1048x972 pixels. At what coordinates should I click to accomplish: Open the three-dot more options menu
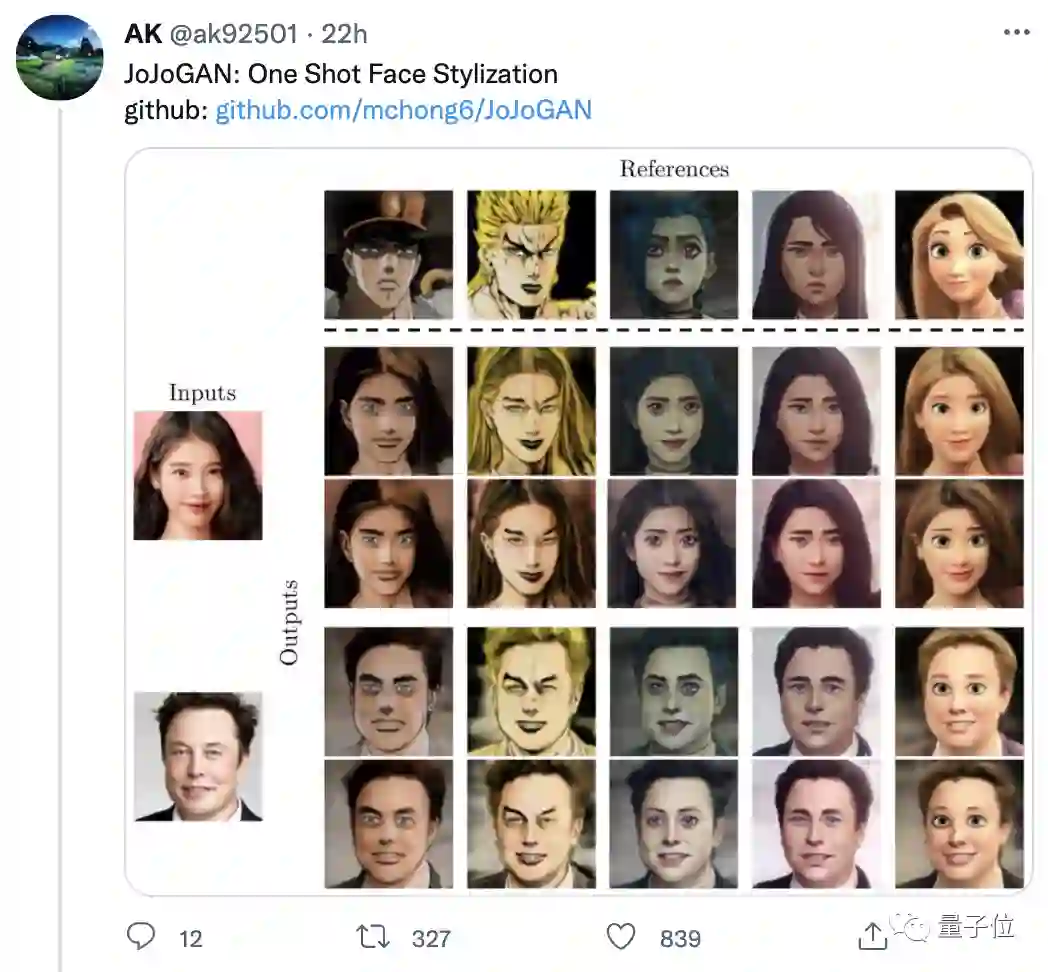(x=1016, y=34)
